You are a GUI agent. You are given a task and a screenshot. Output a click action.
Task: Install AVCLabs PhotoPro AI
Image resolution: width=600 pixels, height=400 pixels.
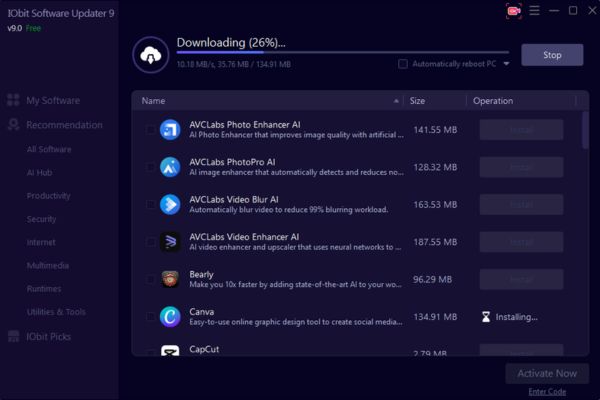coord(521,167)
